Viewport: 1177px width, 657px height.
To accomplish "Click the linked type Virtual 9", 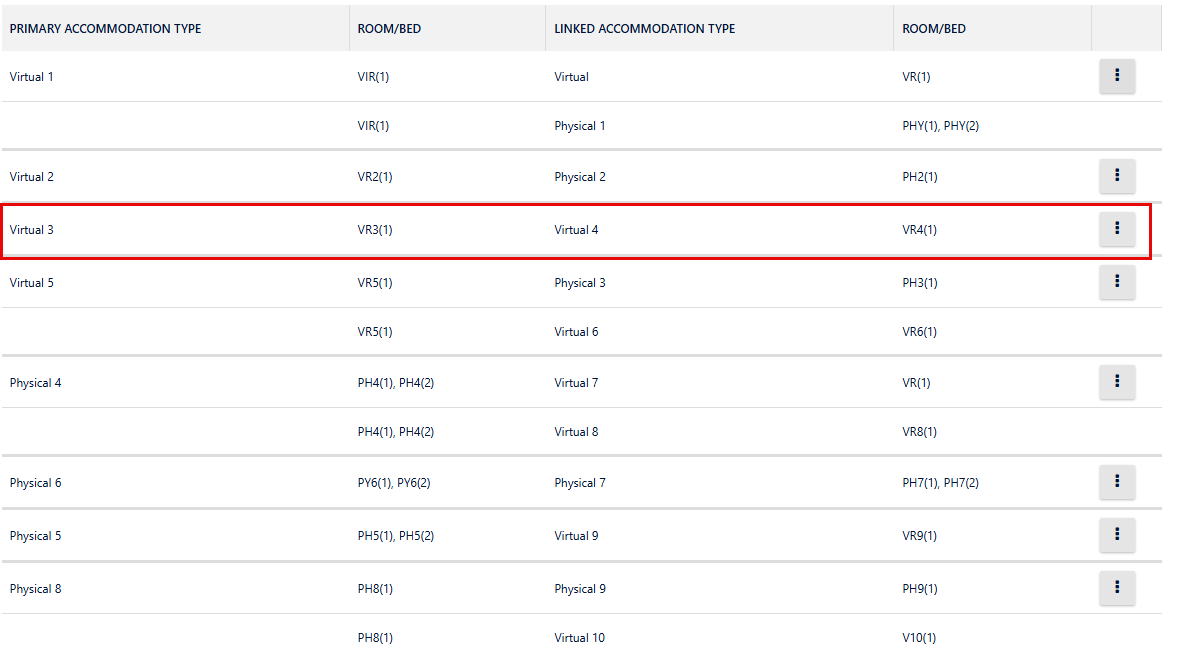I will click(x=577, y=536).
